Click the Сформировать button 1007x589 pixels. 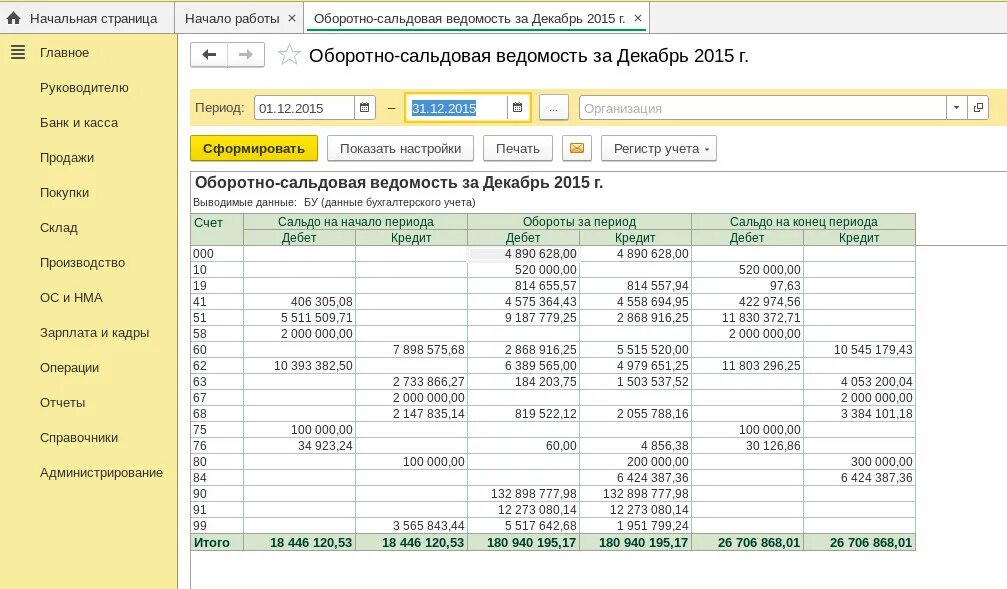(x=254, y=148)
